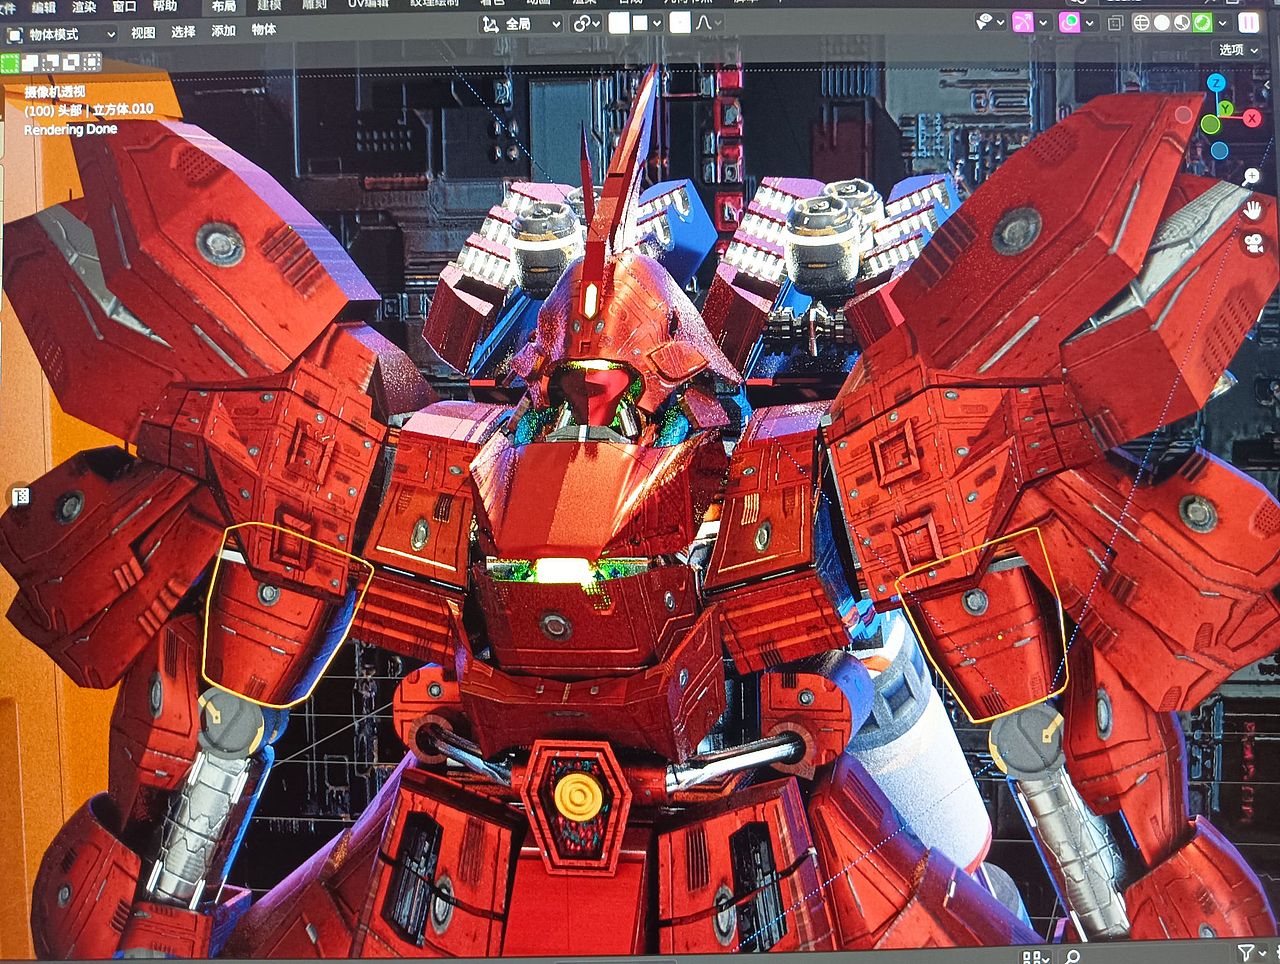Click the filter funnel icon at bottom right
Screen dimensions: 1280x964
(1245, 954)
